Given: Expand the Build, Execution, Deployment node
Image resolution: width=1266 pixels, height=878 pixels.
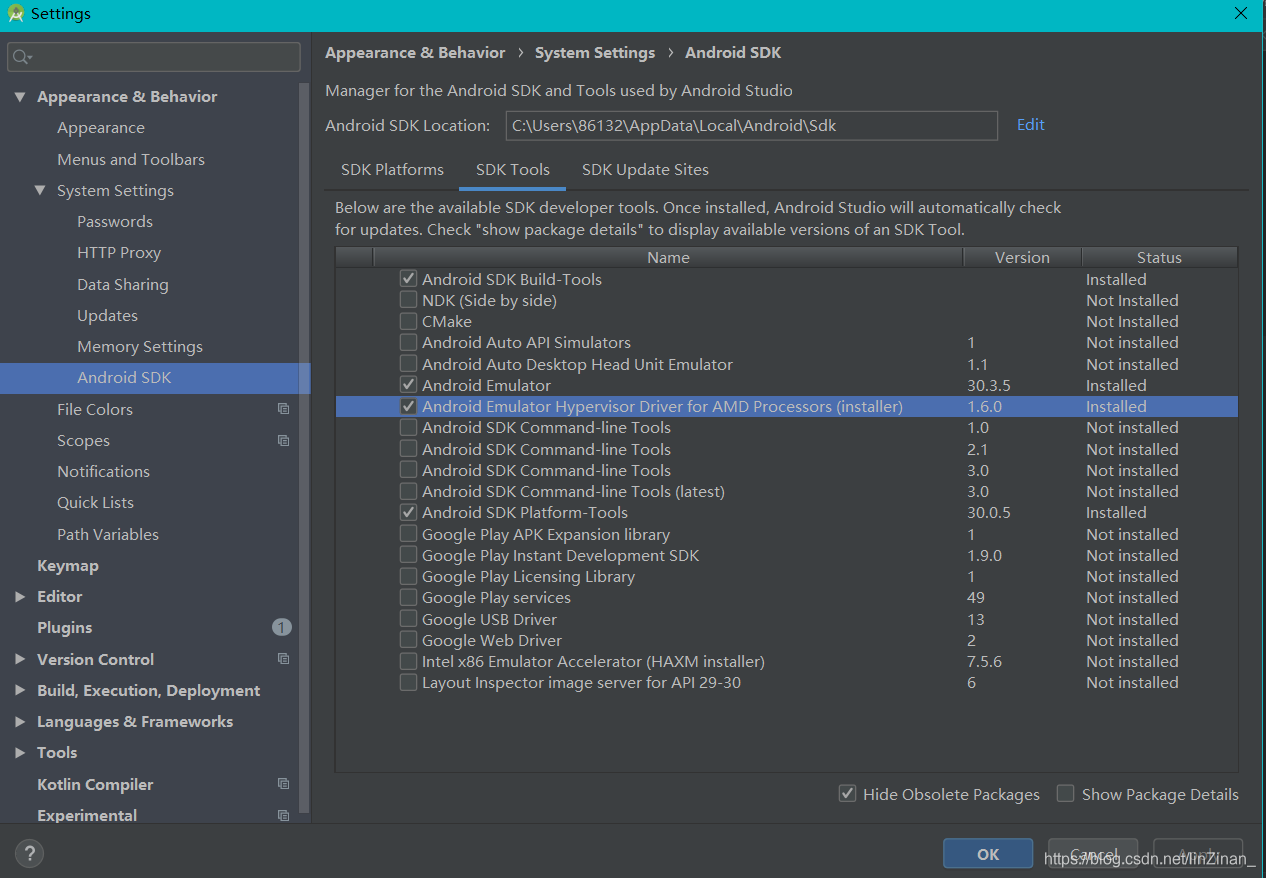Looking at the screenshot, I should [x=20, y=690].
